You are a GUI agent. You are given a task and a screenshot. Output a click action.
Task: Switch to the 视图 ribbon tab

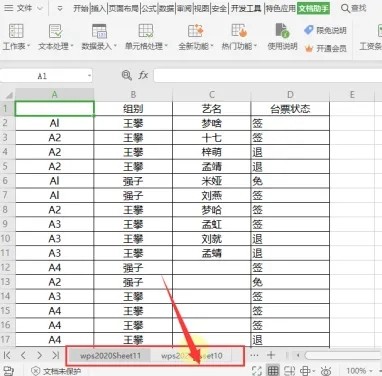(x=201, y=8)
